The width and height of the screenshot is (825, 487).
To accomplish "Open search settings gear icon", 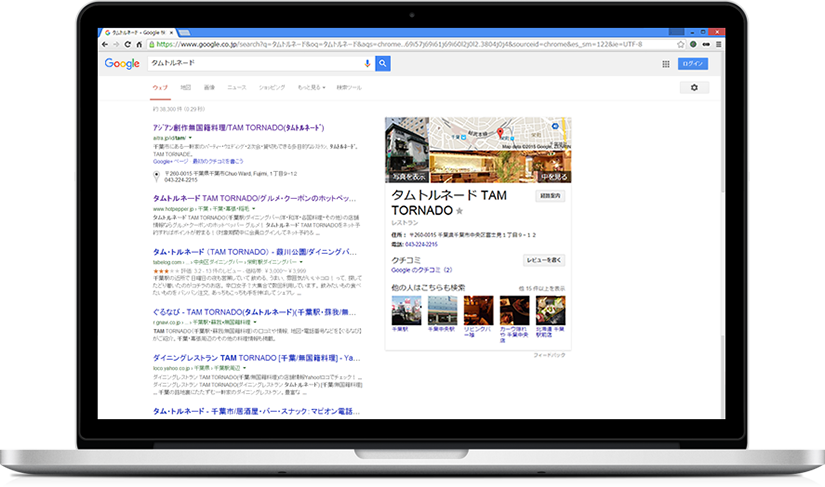I will coord(693,88).
